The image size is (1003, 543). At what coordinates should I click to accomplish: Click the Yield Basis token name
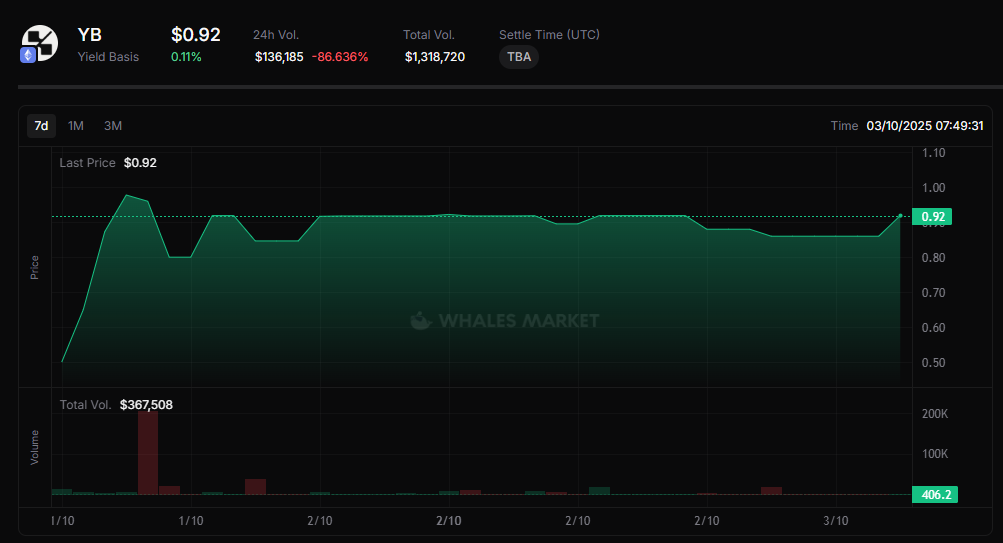point(108,57)
